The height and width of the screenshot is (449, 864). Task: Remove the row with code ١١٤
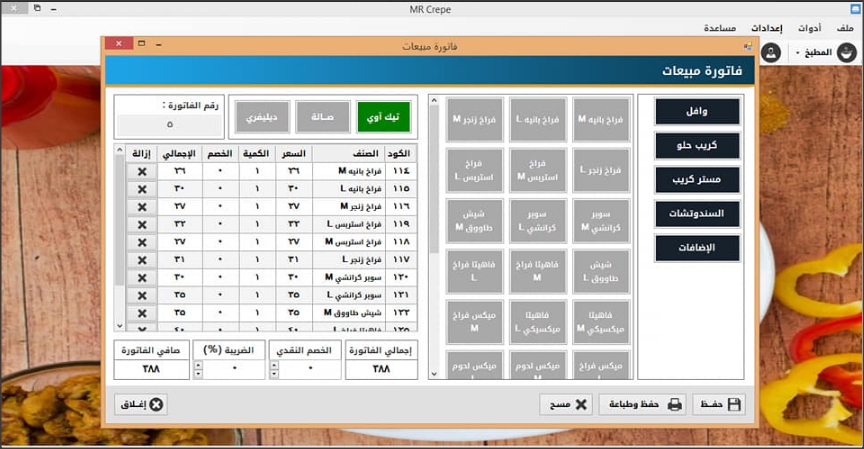tap(141, 171)
